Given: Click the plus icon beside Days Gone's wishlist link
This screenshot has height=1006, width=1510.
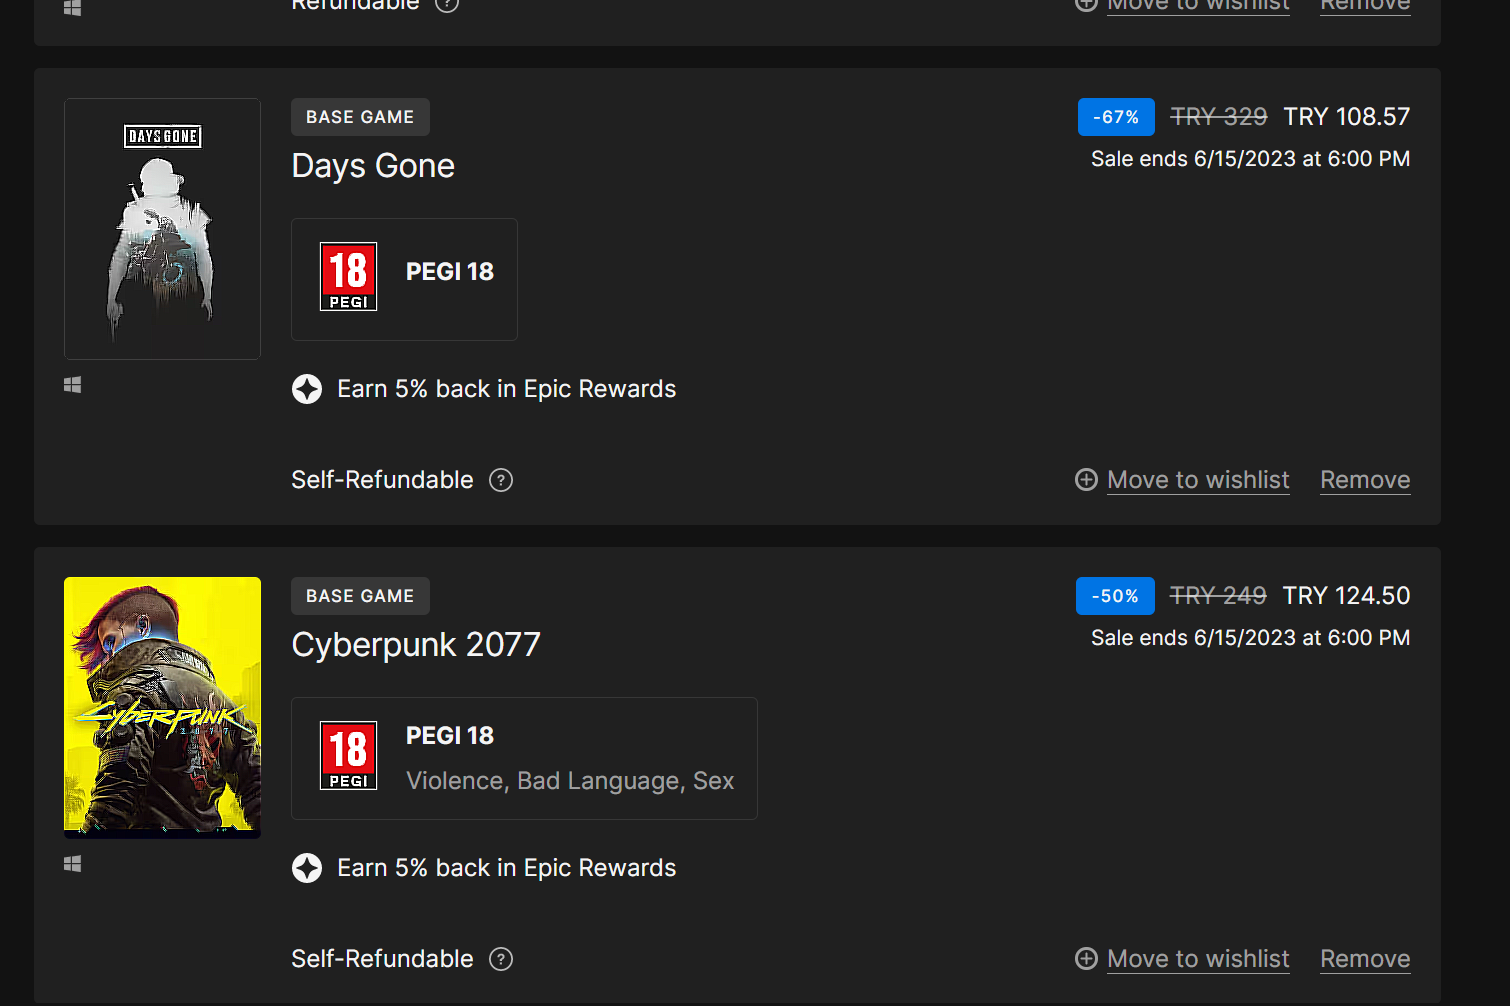Looking at the screenshot, I should (x=1086, y=480).
